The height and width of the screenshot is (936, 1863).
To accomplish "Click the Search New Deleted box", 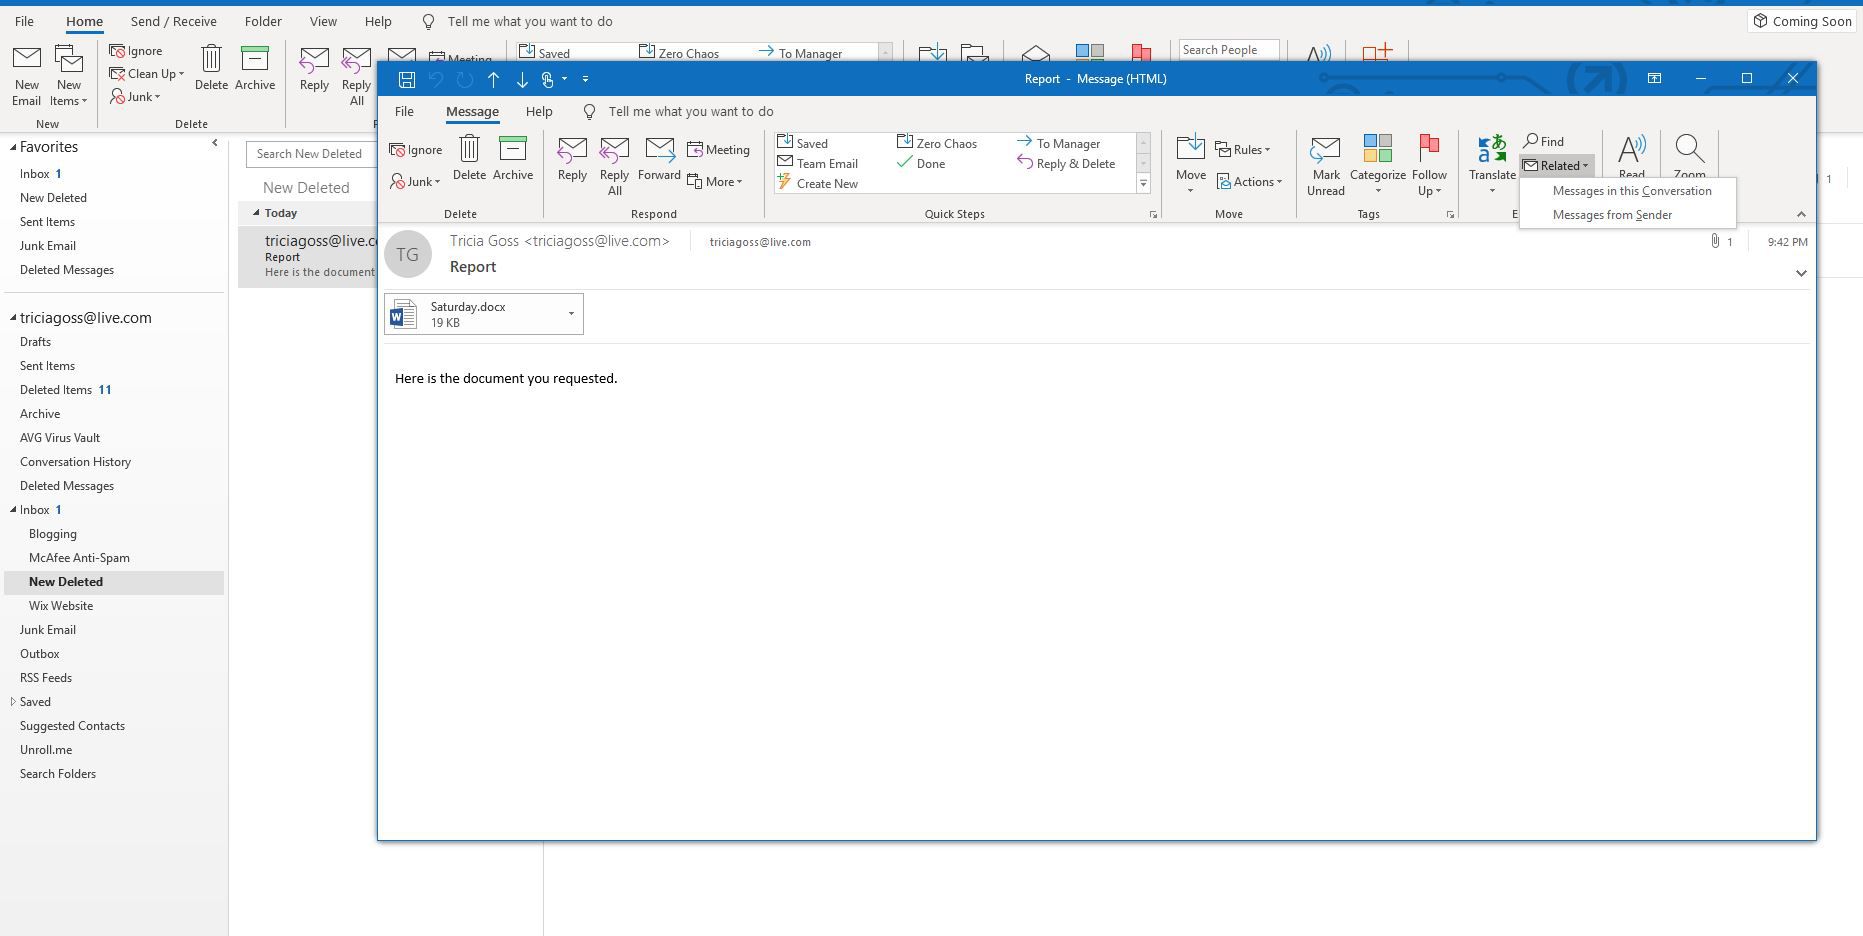I will (310, 153).
